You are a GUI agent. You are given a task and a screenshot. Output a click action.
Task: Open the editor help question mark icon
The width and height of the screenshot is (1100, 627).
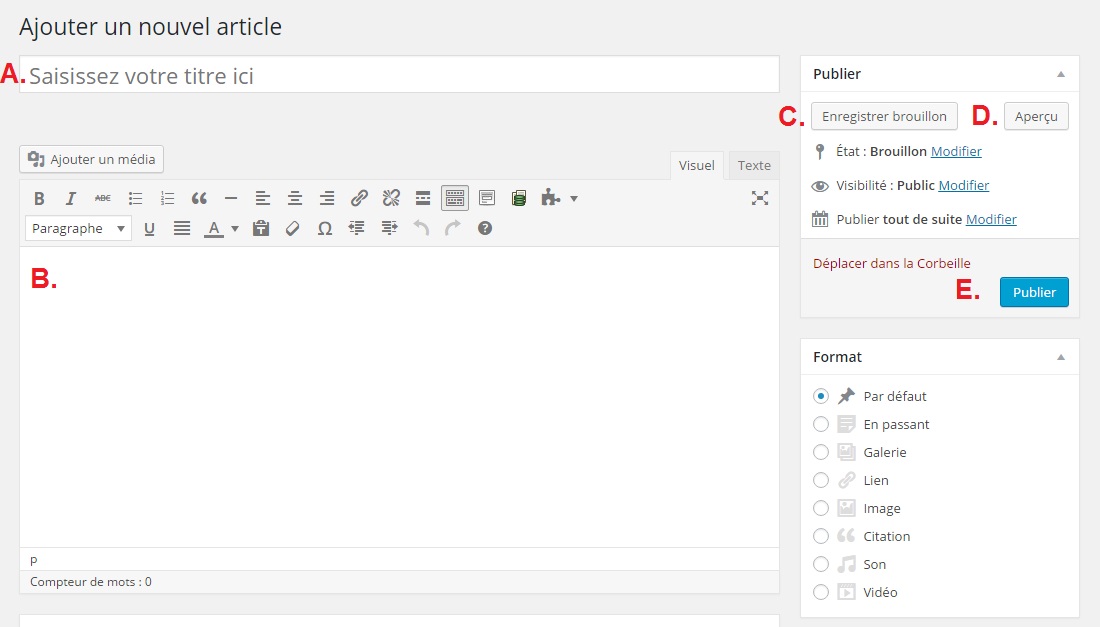tap(485, 228)
